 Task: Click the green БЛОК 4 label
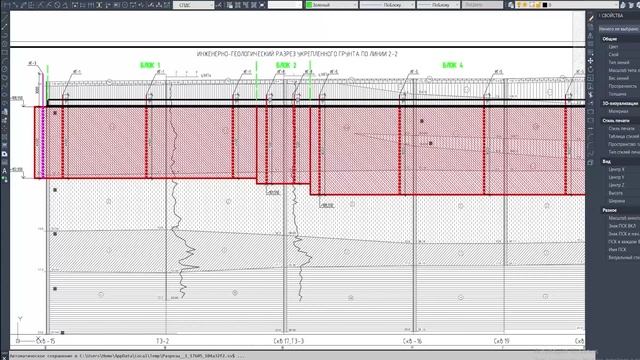point(453,65)
